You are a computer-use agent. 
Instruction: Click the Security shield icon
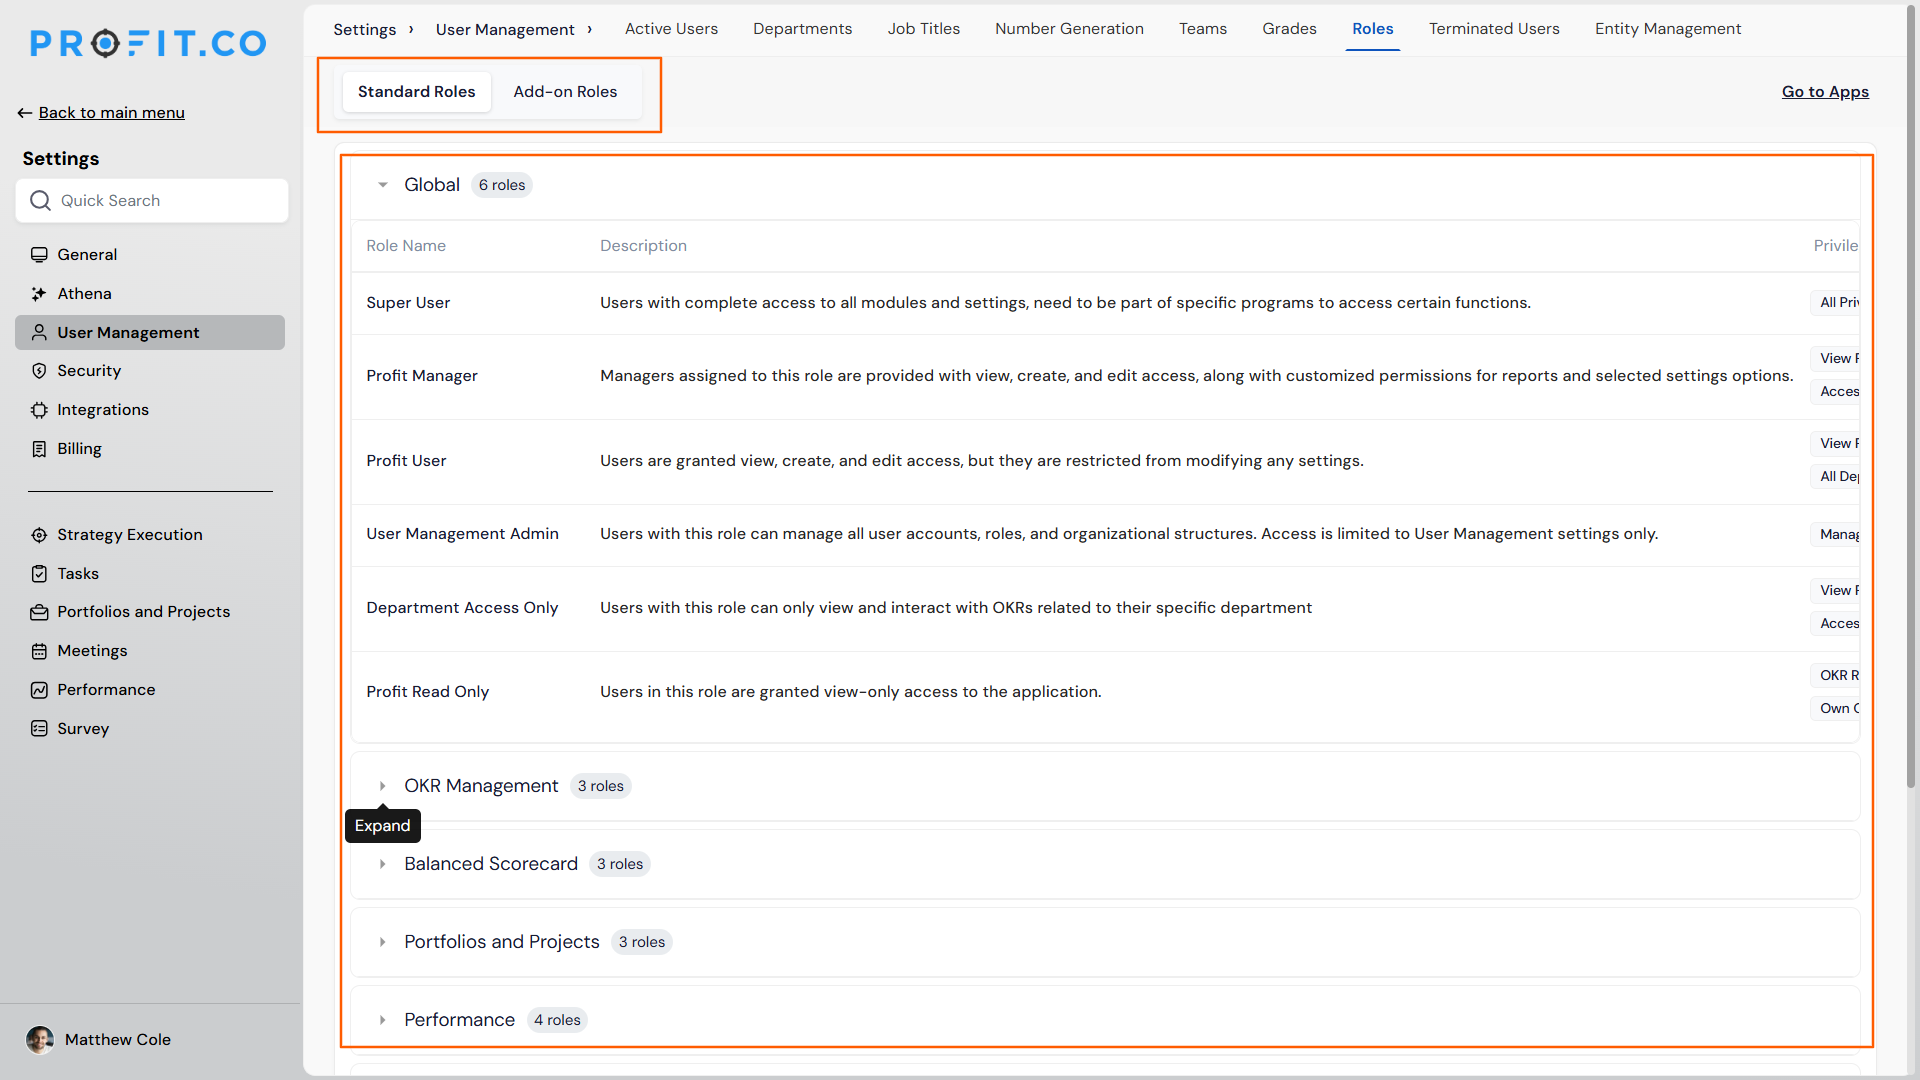pos(39,371)
